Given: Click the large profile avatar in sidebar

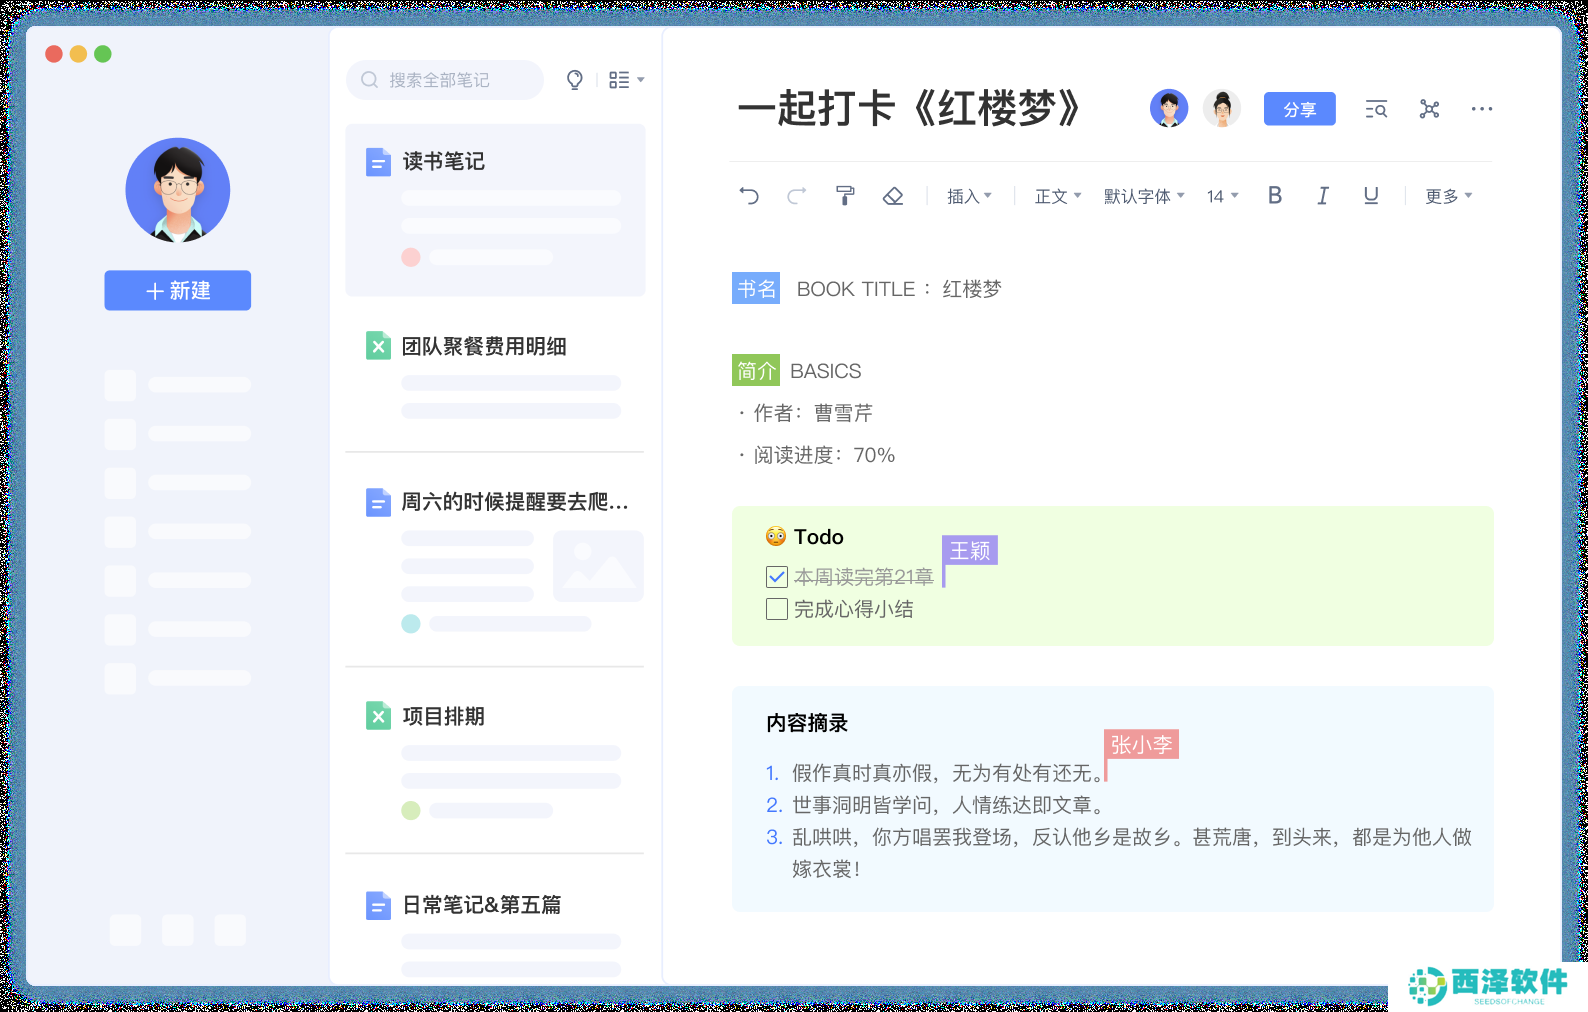Looking at the screenshot, I should [x=178, y=190].
